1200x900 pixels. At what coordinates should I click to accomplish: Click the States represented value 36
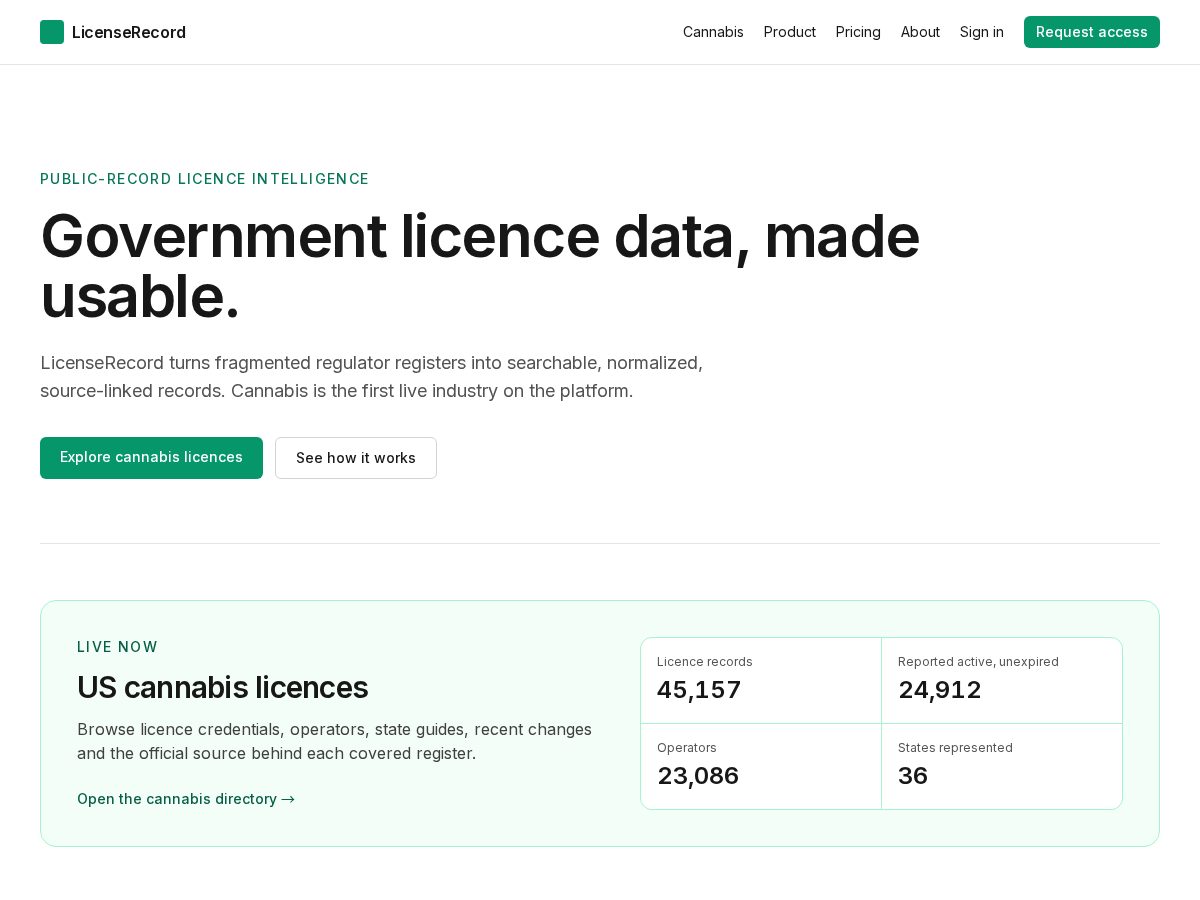coord(913,776)
